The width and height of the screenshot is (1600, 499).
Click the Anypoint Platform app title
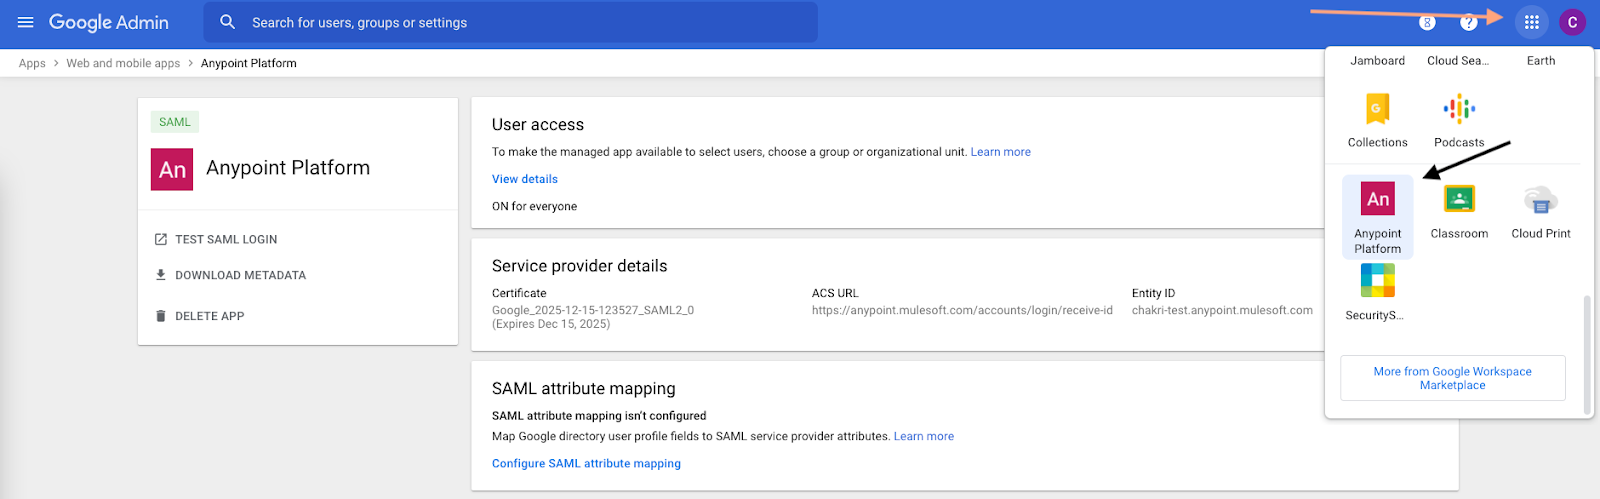(x=288, y=168)
